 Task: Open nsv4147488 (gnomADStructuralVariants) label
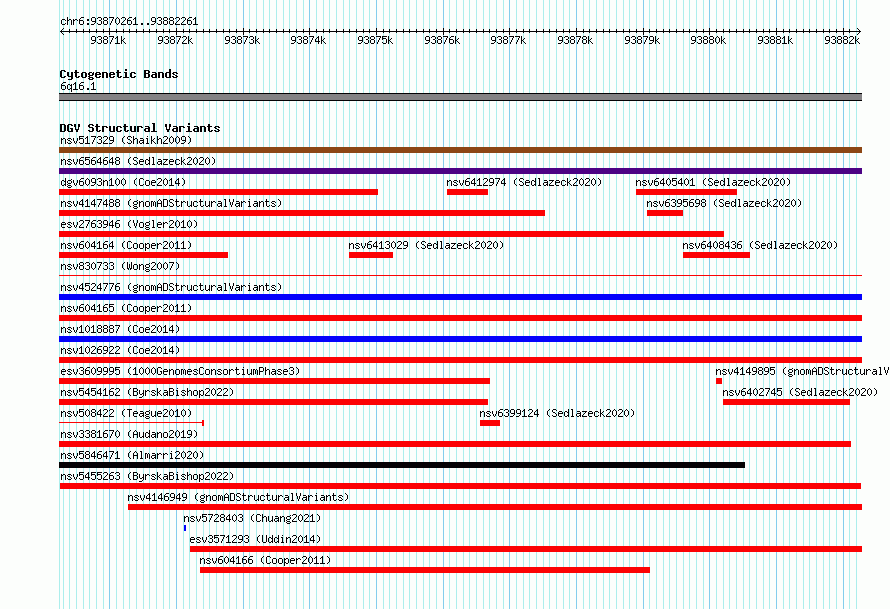pyautogui.click(x=171, y=203)
